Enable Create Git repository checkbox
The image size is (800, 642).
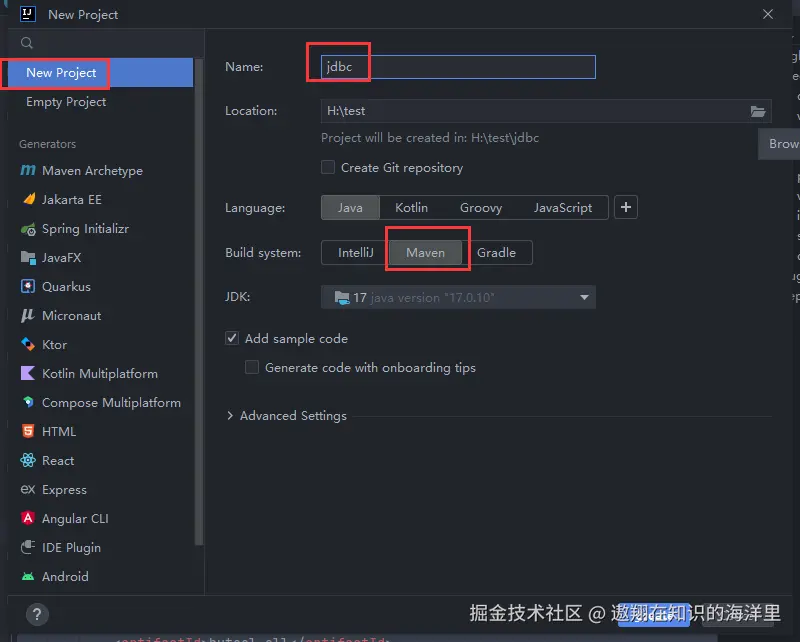coord(328,167)
